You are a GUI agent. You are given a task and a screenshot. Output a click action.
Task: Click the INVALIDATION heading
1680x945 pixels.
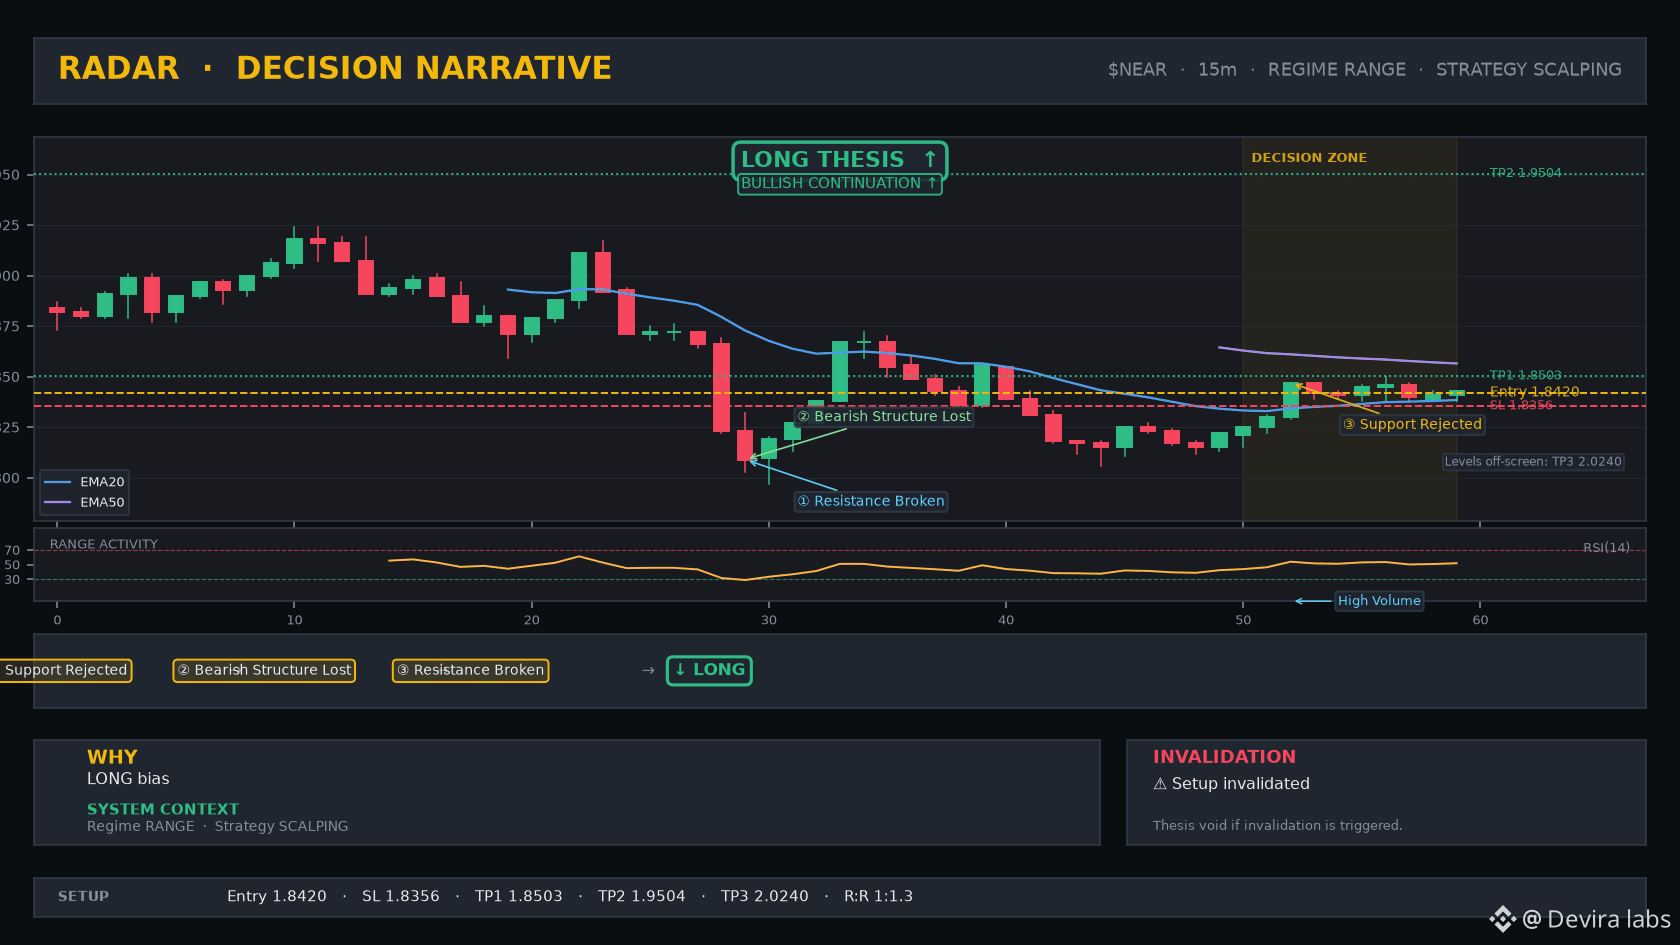[x=1224, y=757]
